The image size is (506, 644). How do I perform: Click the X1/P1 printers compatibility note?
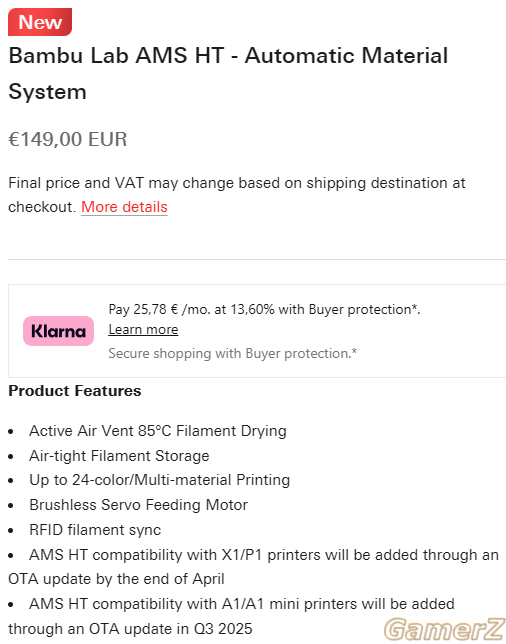click(x=253, y=567)
